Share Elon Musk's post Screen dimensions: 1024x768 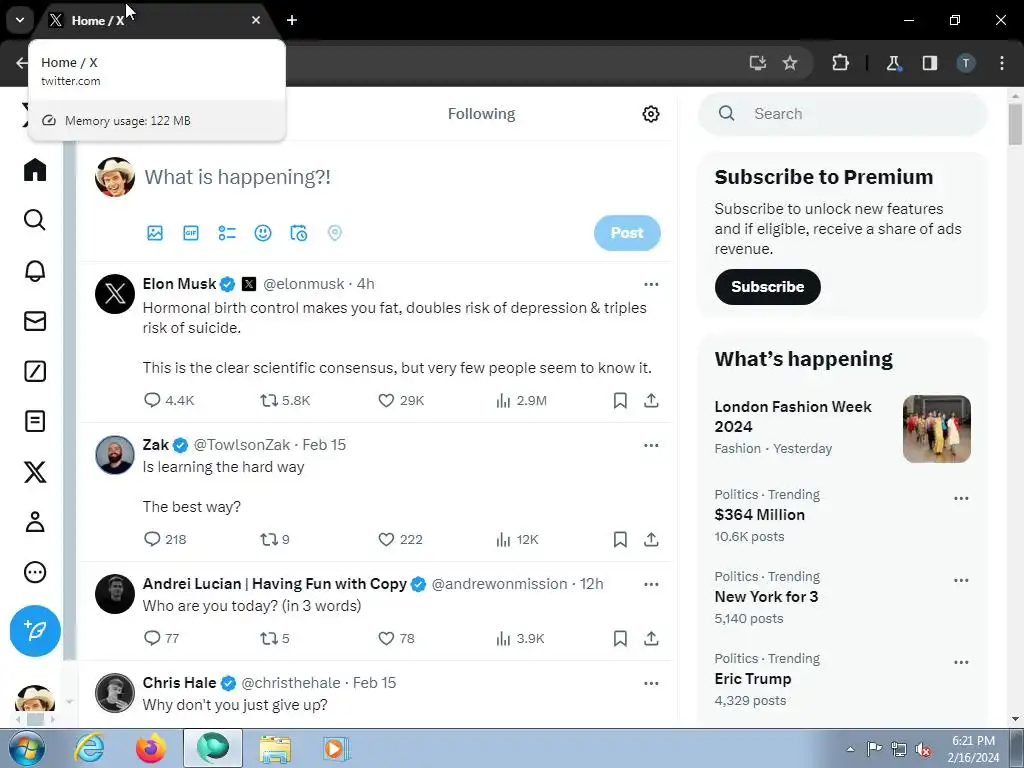pyautogui.click(x=651, y=400)
